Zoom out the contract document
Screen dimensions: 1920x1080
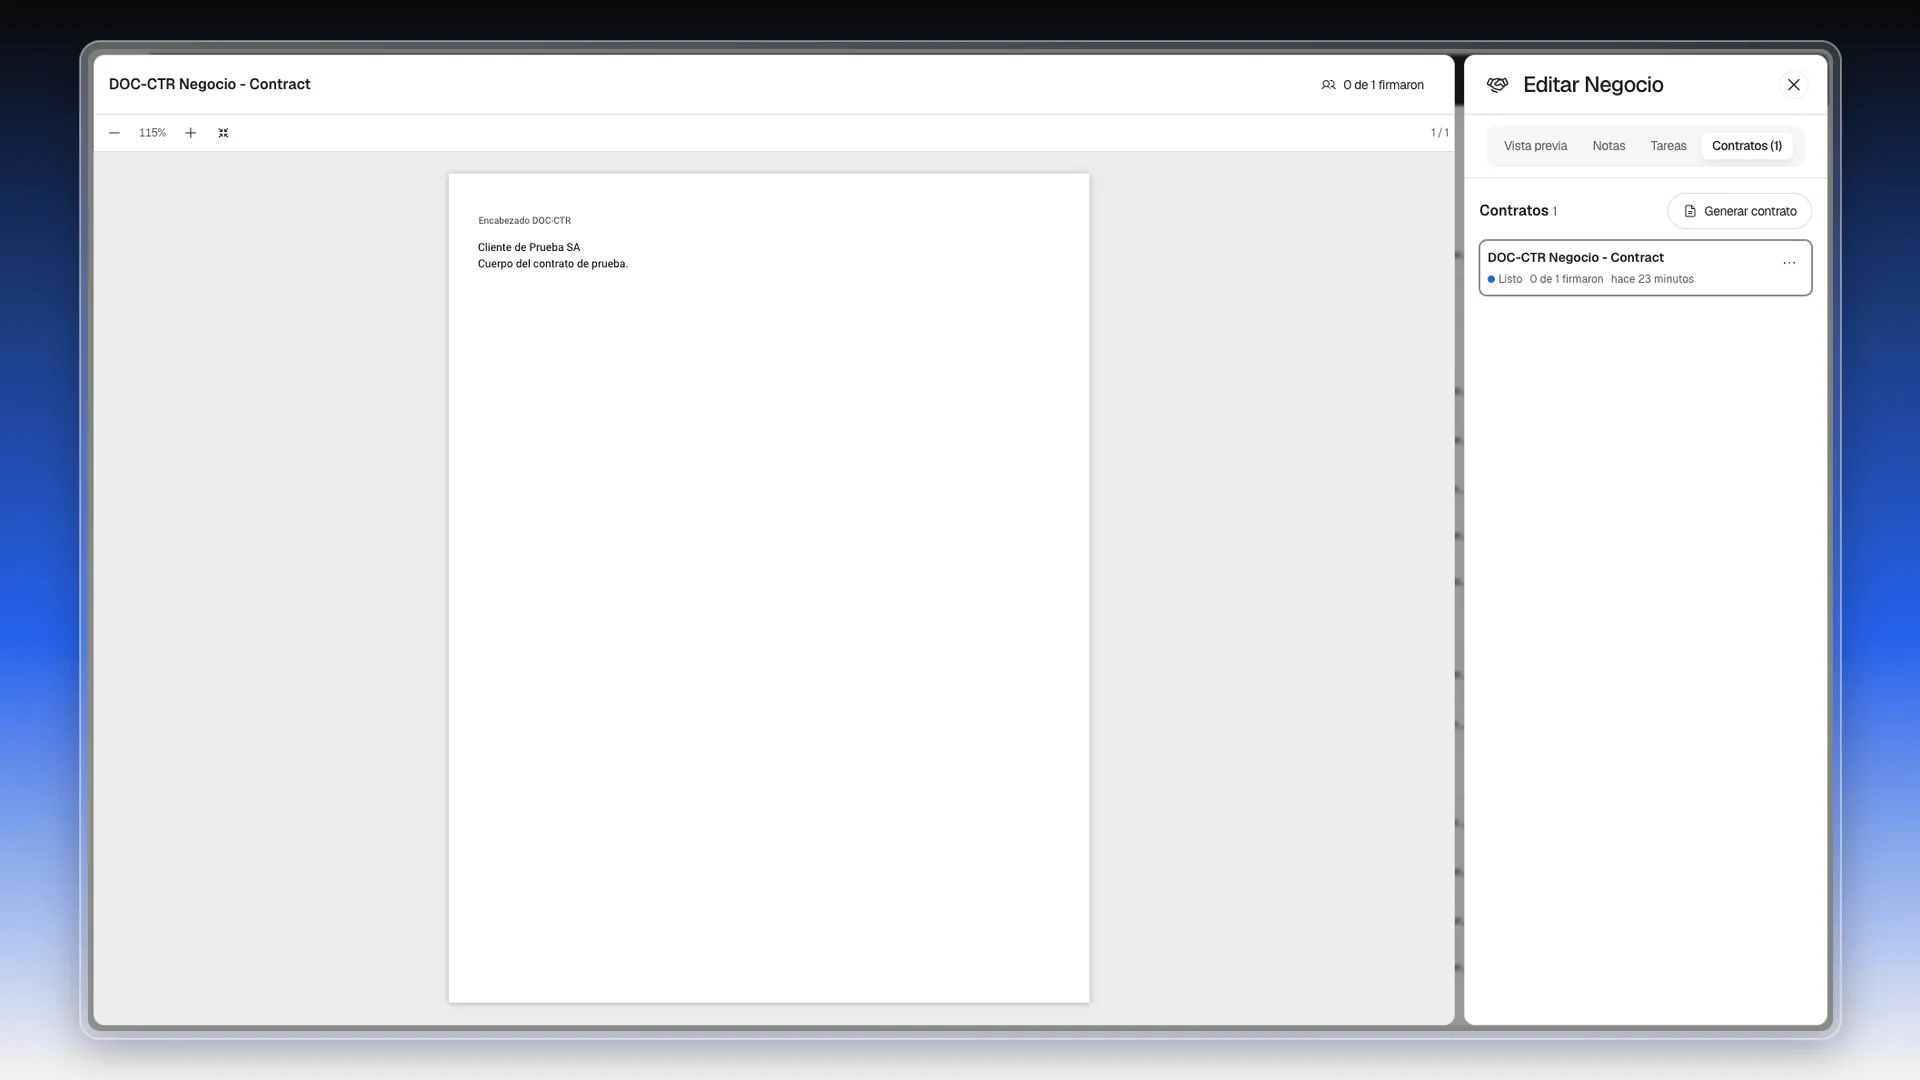pos(114,133)
